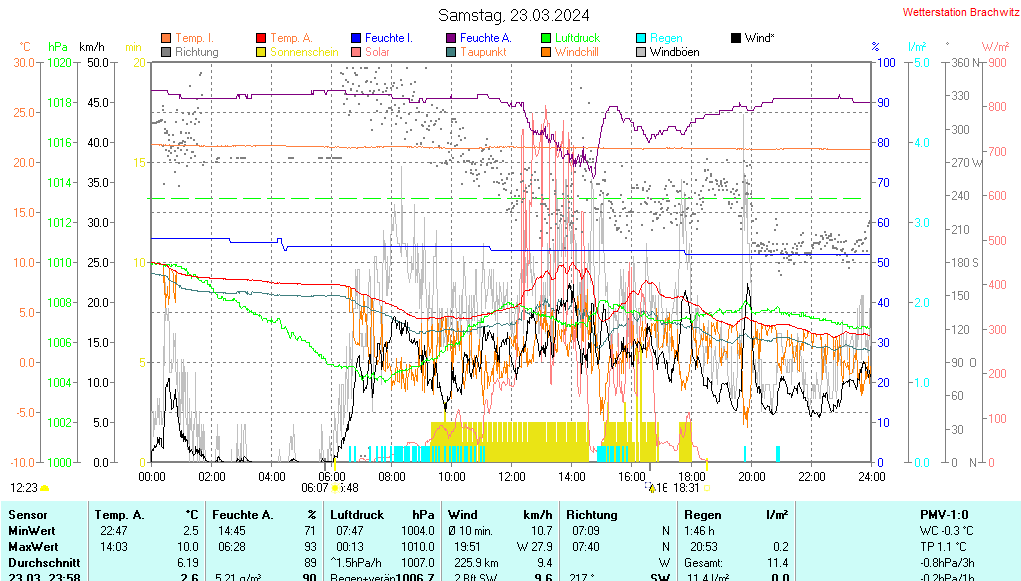The width and height of the screenshot is (1021, 581).
Task: Select the blue Feuchte I. legend marker
Action: (356, 38)
